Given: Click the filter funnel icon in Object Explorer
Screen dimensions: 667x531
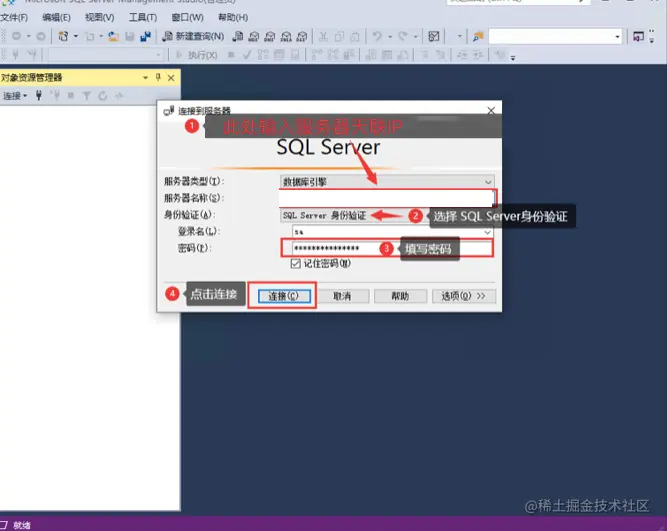Looking at the screenshot, I should (x=87, y=96).
